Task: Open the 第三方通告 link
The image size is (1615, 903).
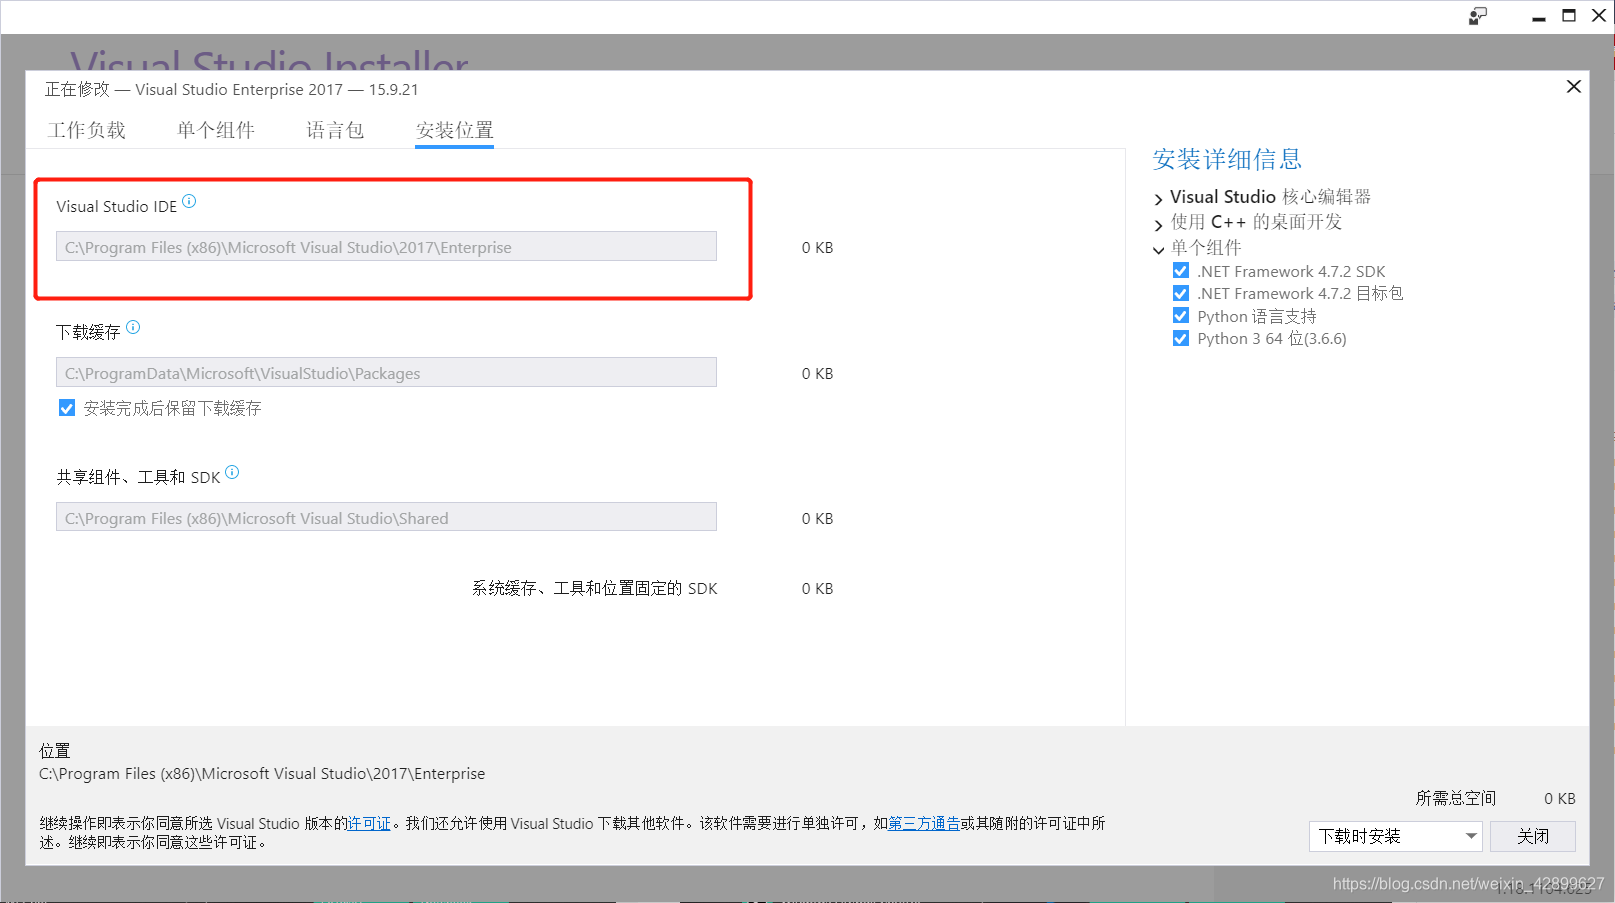Action: tap(924, 823)
